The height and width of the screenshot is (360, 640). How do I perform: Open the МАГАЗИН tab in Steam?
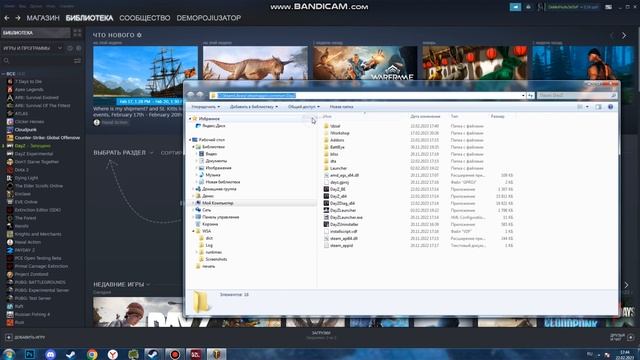coord(43,18)
